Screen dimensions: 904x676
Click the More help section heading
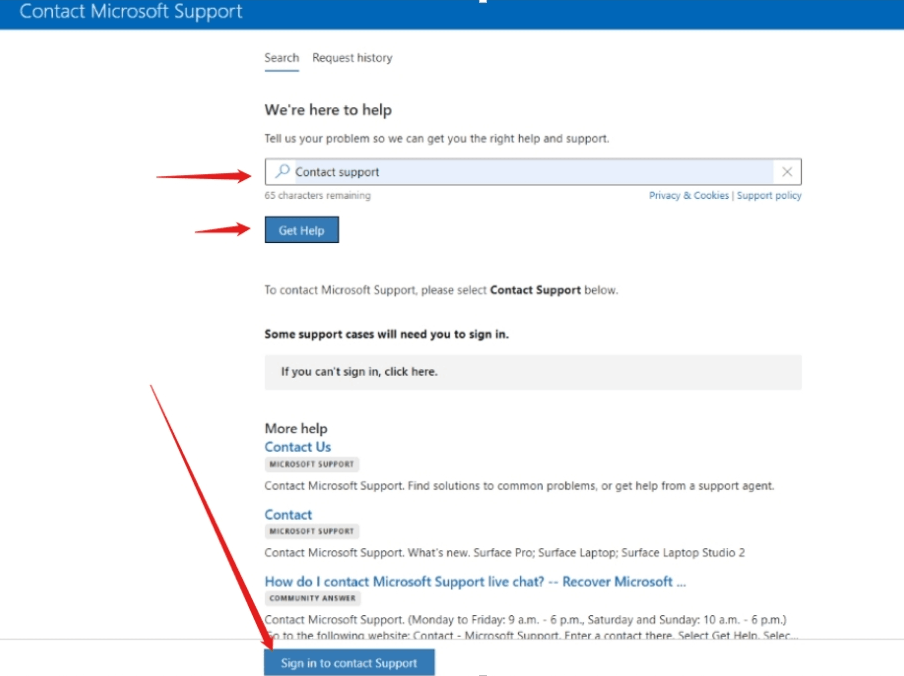(x=296, y=428)
